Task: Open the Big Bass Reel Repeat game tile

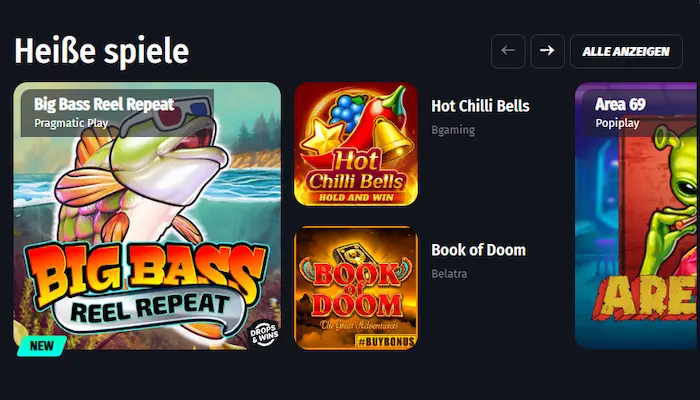Action: tap(147, 216)
